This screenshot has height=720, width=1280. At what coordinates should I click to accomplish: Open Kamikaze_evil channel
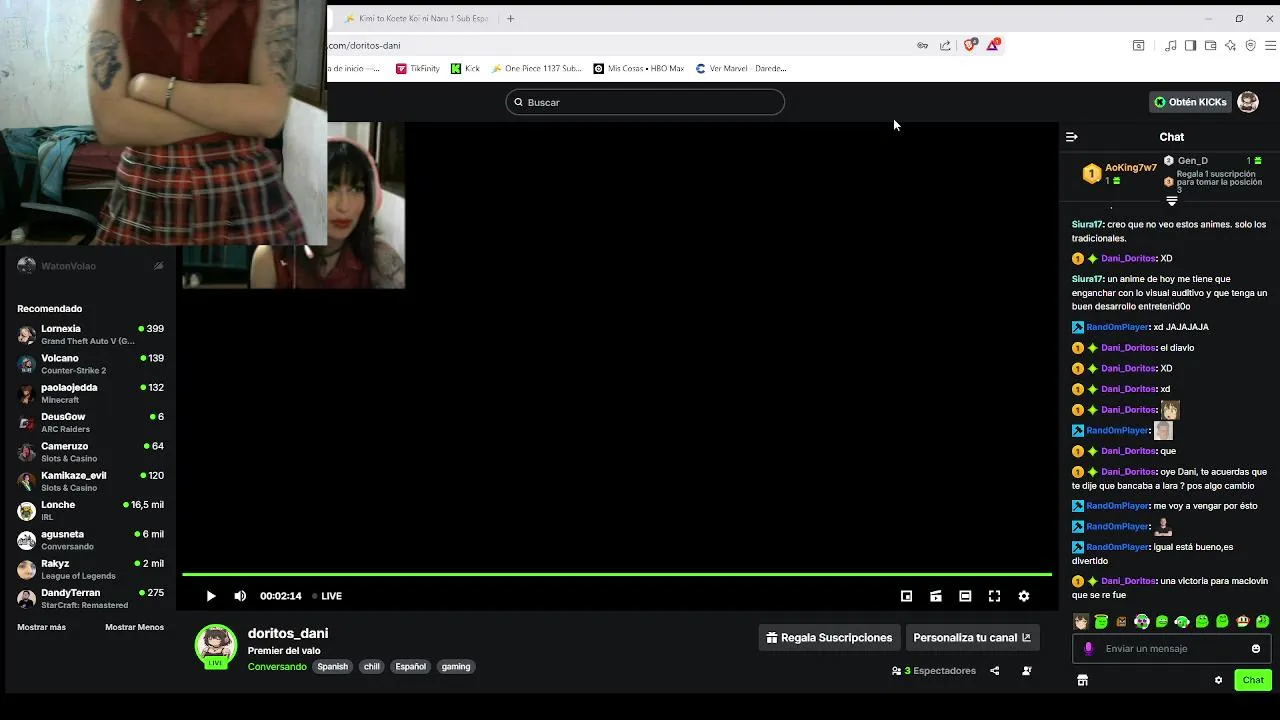point(90,481)
